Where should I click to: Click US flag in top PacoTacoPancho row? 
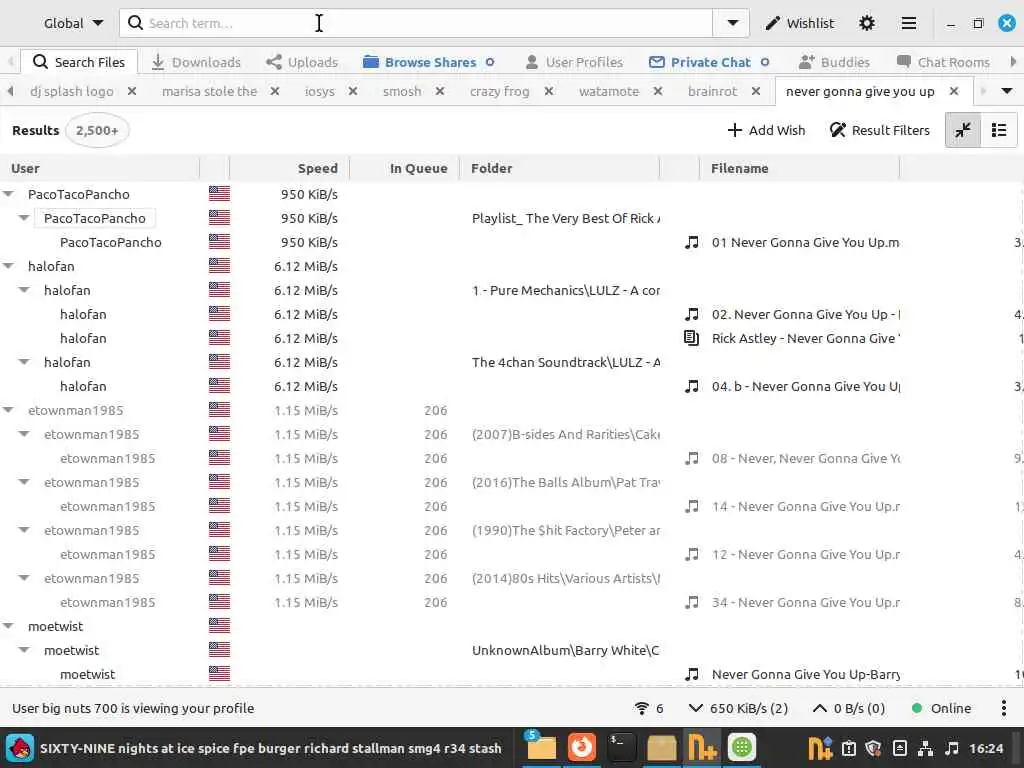pyautogui.click(x=219, y=194)
